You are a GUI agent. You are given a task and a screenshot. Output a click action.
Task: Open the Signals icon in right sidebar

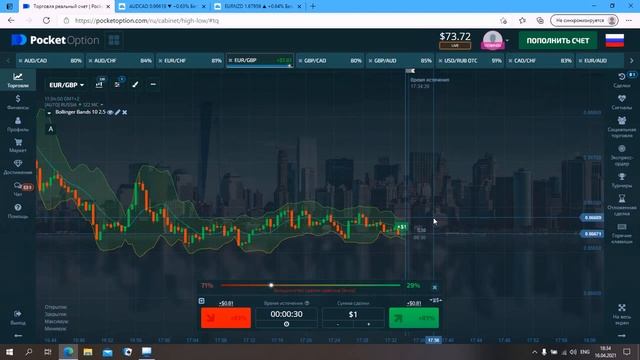[622, 102]
